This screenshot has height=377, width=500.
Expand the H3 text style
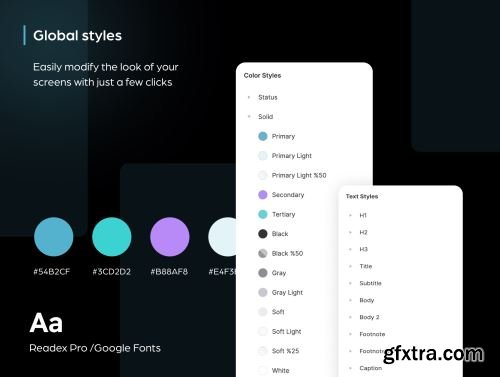tap(350, 249)
